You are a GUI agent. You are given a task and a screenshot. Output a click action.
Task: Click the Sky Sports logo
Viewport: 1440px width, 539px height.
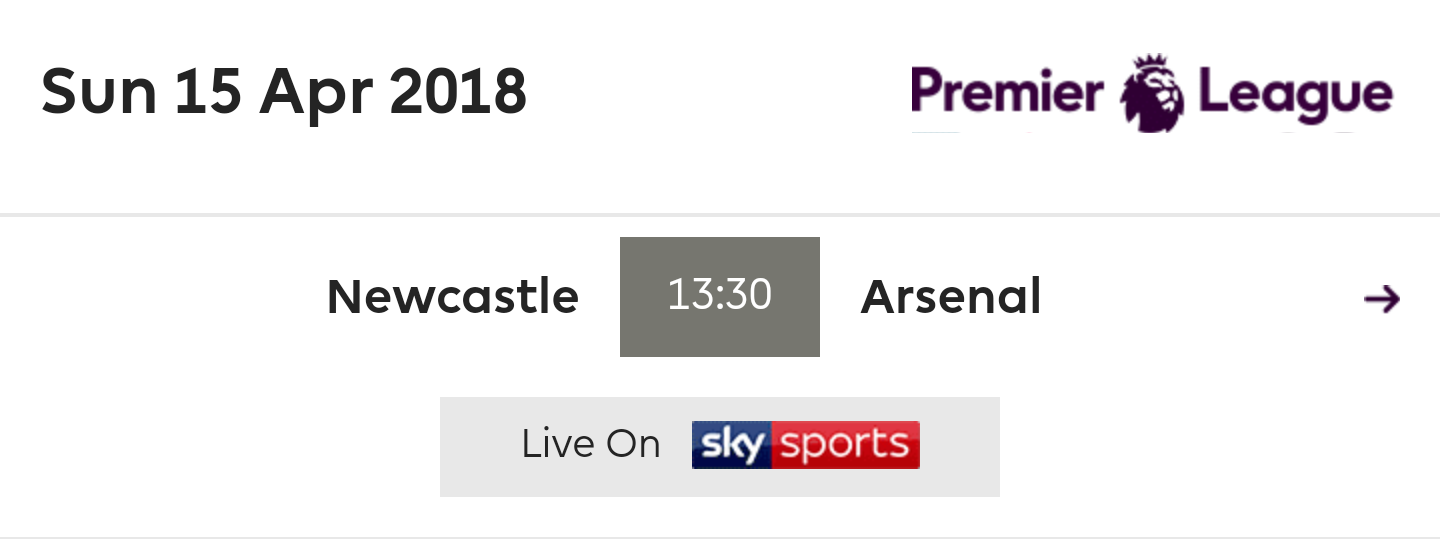tap(805, 445)
